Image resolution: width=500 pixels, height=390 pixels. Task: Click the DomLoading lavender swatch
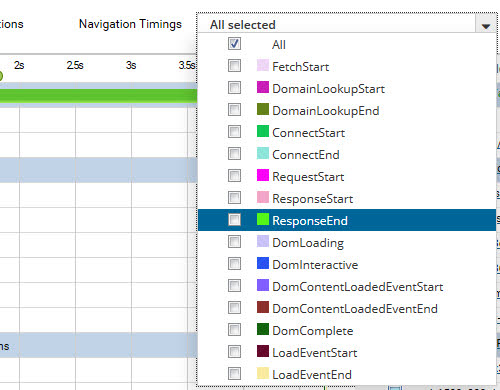coord(263,241)
